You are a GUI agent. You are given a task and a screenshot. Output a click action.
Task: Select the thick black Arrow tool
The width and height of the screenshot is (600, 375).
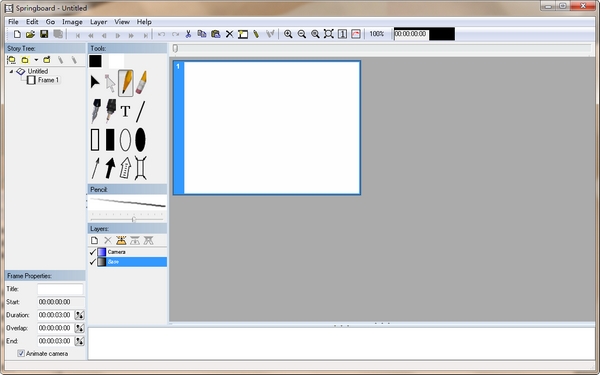click(110, 168)
